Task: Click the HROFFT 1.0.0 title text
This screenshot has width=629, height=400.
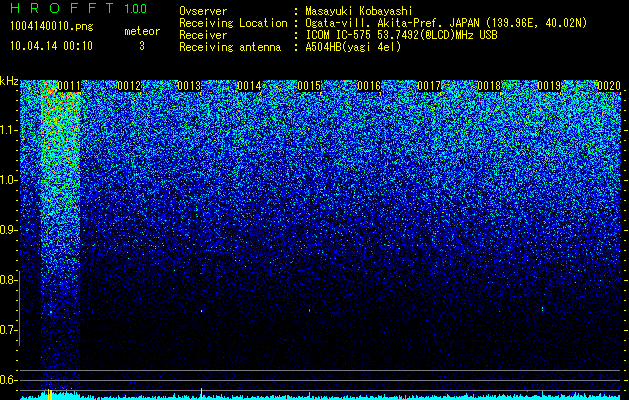Action: pos(79,8)
